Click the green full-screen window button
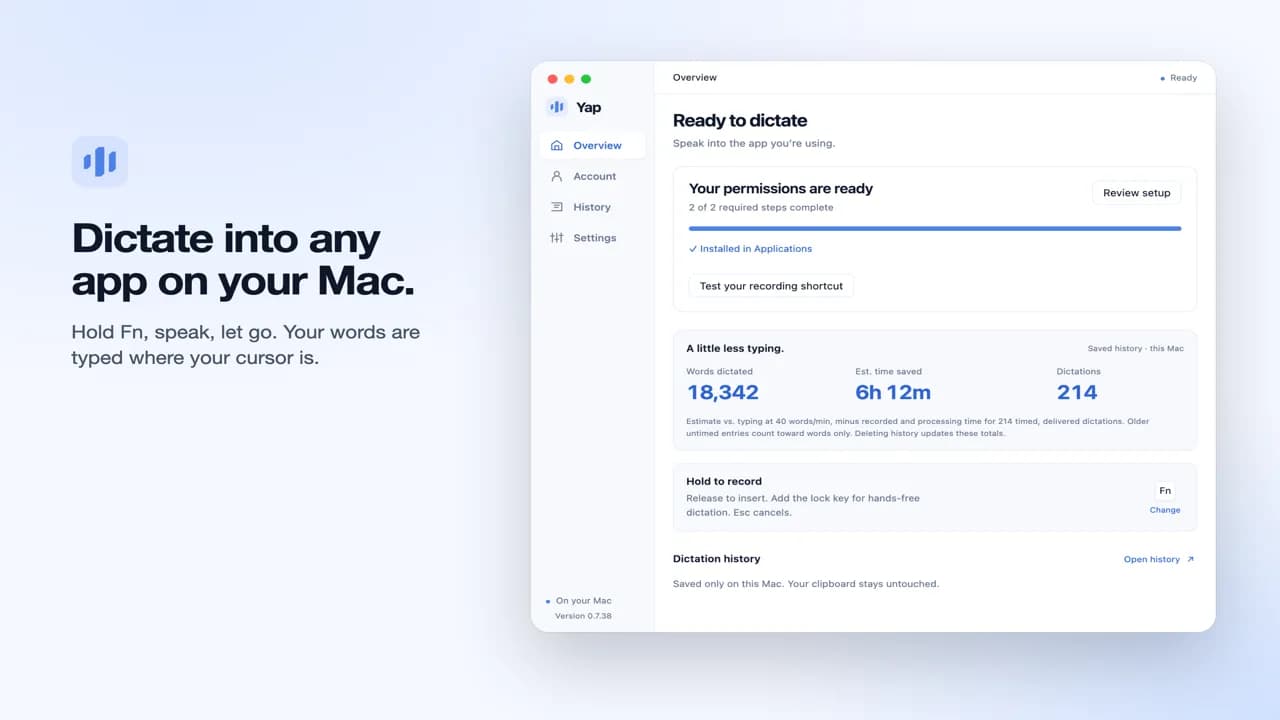The height and width of the screenshot is (720, 1280). coord(586,79)
